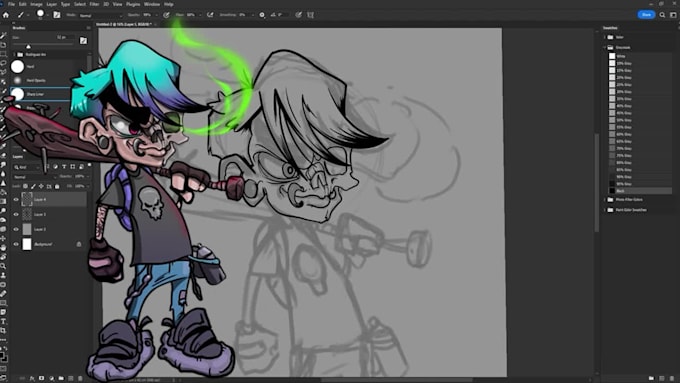Hide Layer 3 with its eye icon
The height and width of the screenshot is (383, 680).
click(16, 214)
